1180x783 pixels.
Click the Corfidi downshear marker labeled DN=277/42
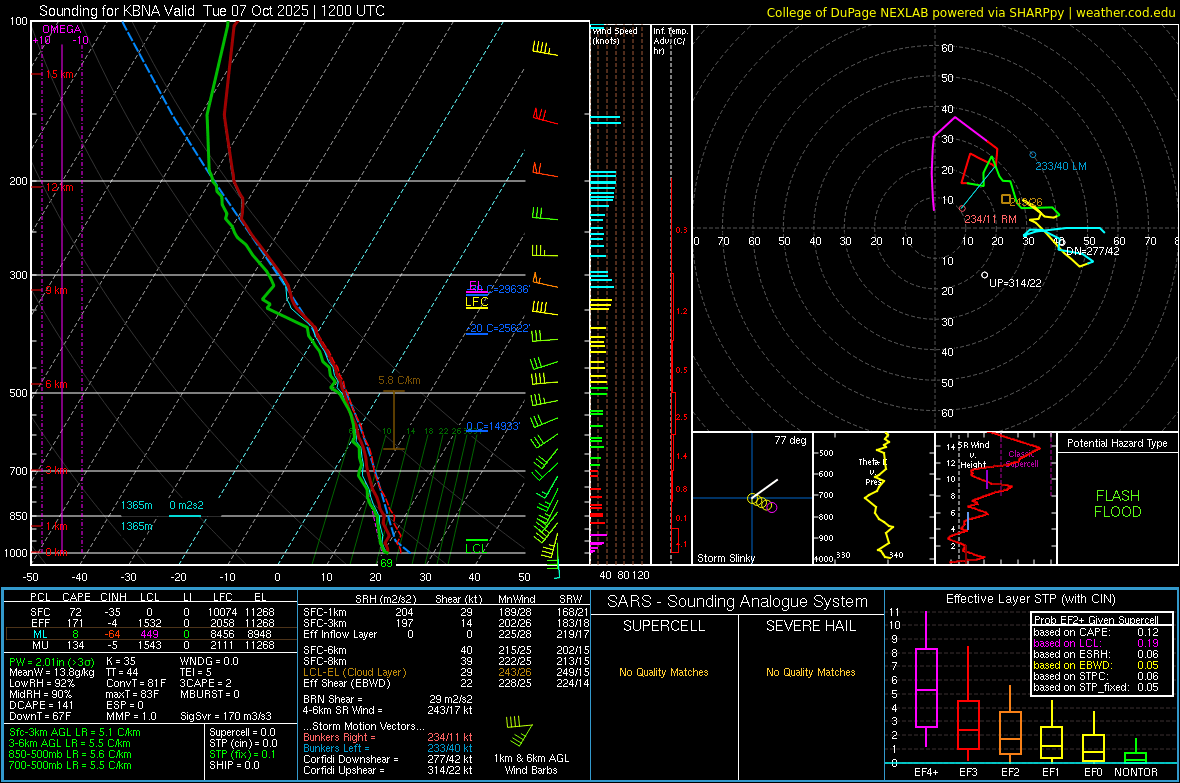click(1060, 242)
